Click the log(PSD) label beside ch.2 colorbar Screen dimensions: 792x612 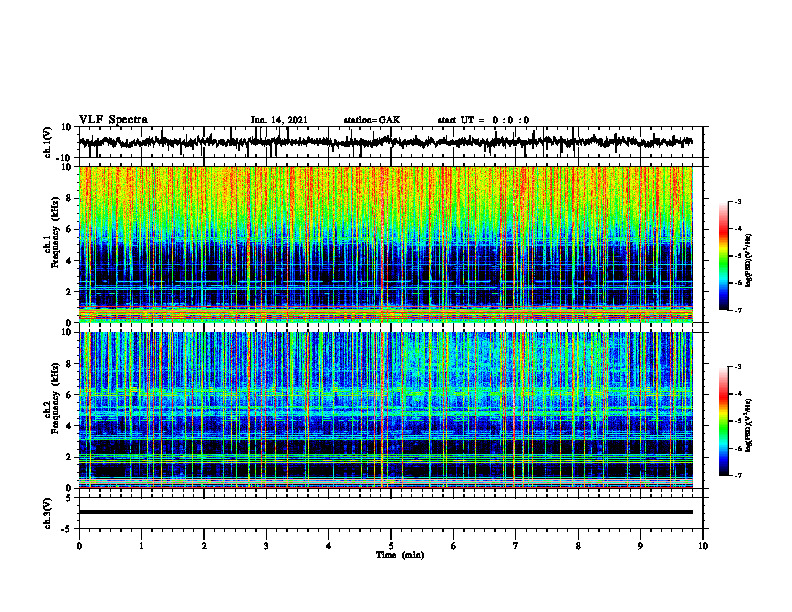click(x=749, y=426)
